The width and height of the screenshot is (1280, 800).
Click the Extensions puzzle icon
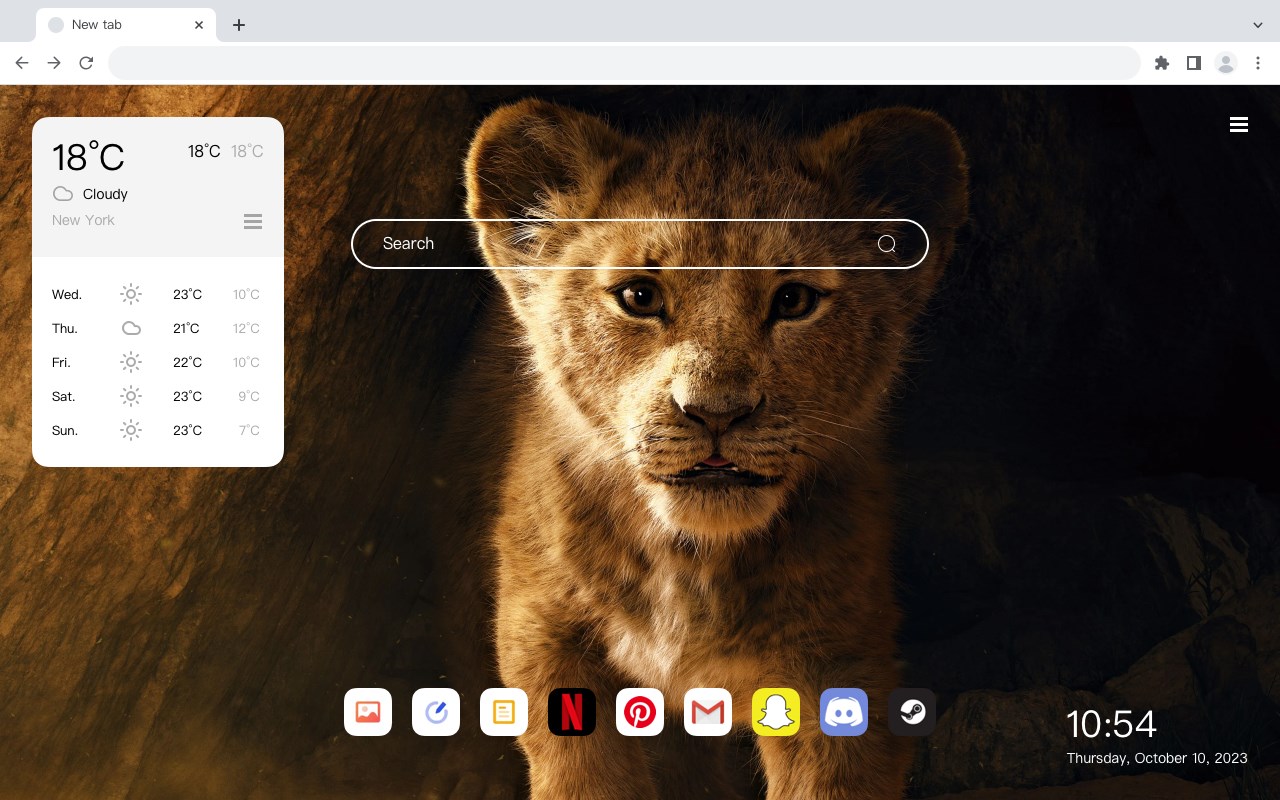pyautogui.click(x=1161, y=63)
